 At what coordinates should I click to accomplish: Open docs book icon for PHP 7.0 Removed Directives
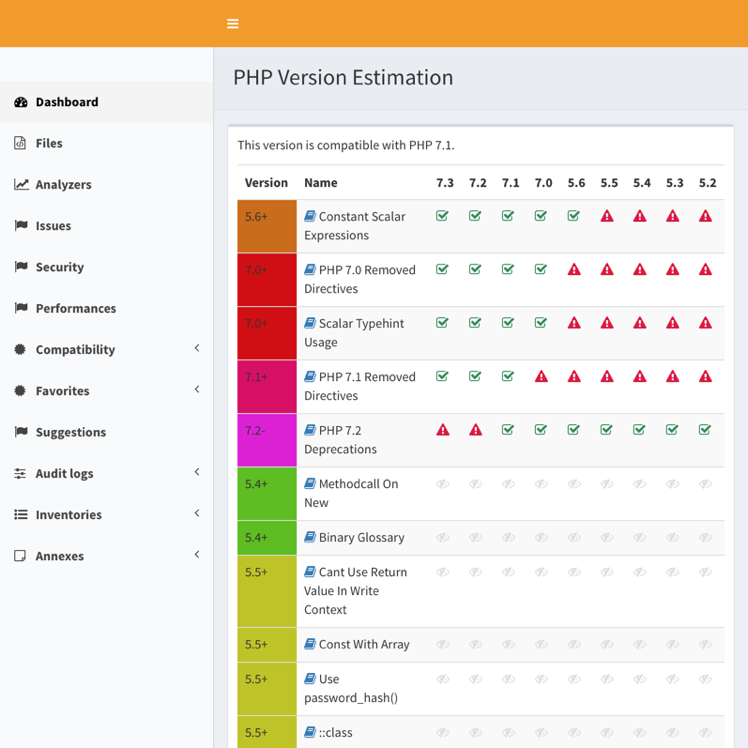point(310,270)
